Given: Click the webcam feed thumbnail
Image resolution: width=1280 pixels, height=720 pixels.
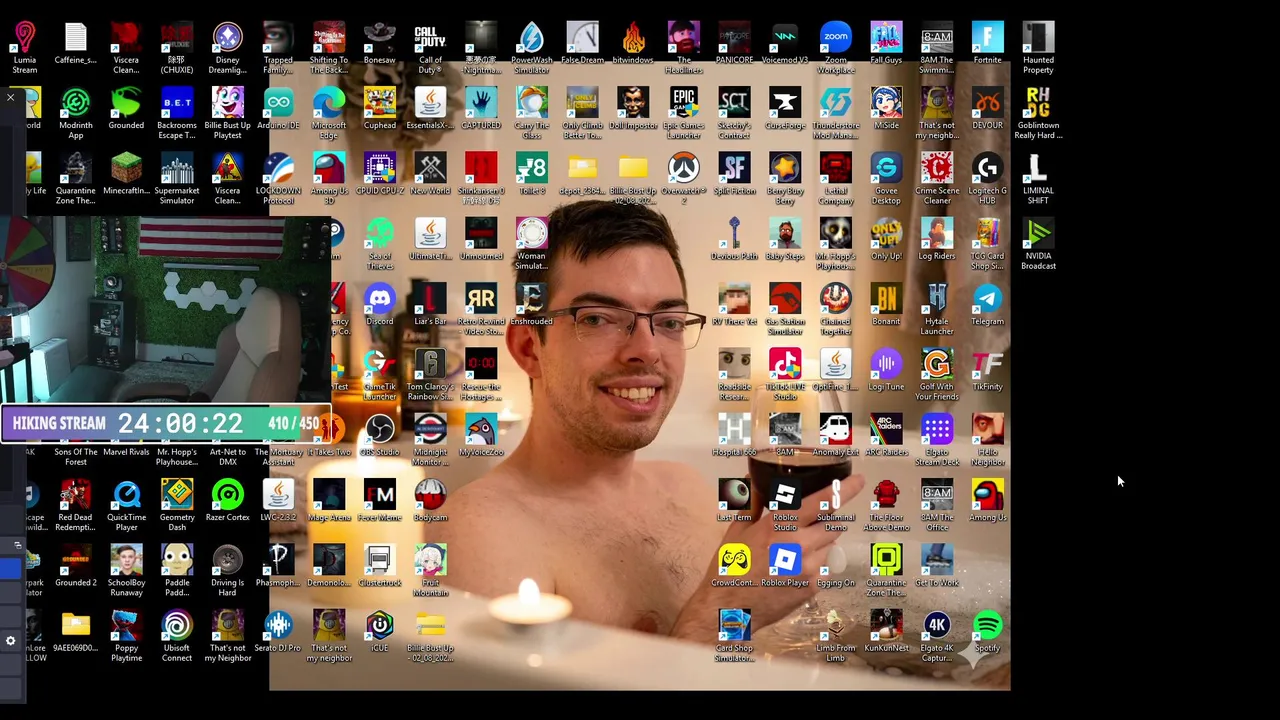Looking at the screenshot, I should pyautogui.click(x=167, y=312).
